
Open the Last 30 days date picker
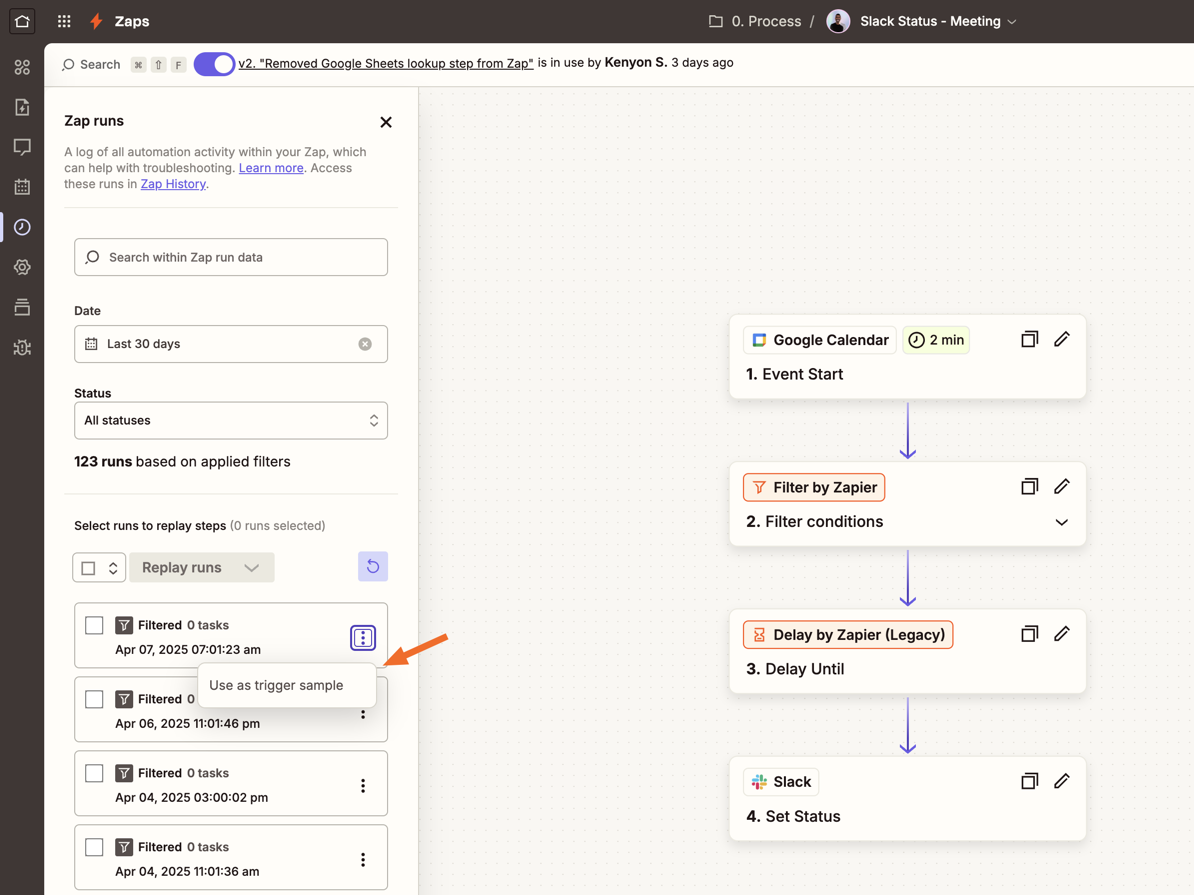(231, 344)
